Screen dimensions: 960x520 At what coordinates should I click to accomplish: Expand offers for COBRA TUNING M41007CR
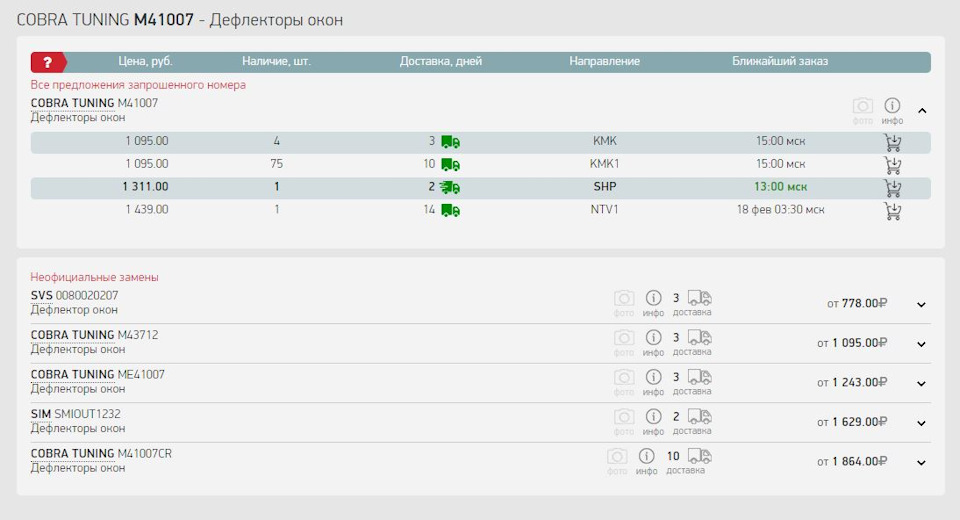point(921,462)
